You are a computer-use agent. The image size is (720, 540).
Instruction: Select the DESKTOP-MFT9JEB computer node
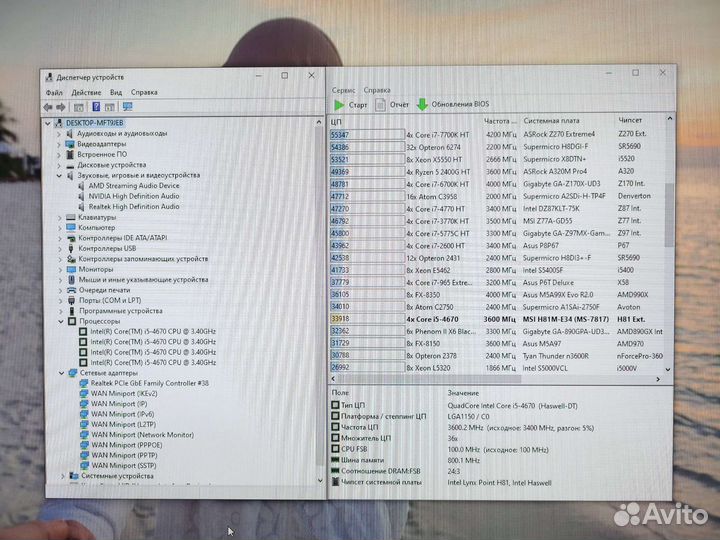pyautogui.click(x=95, y=123)
